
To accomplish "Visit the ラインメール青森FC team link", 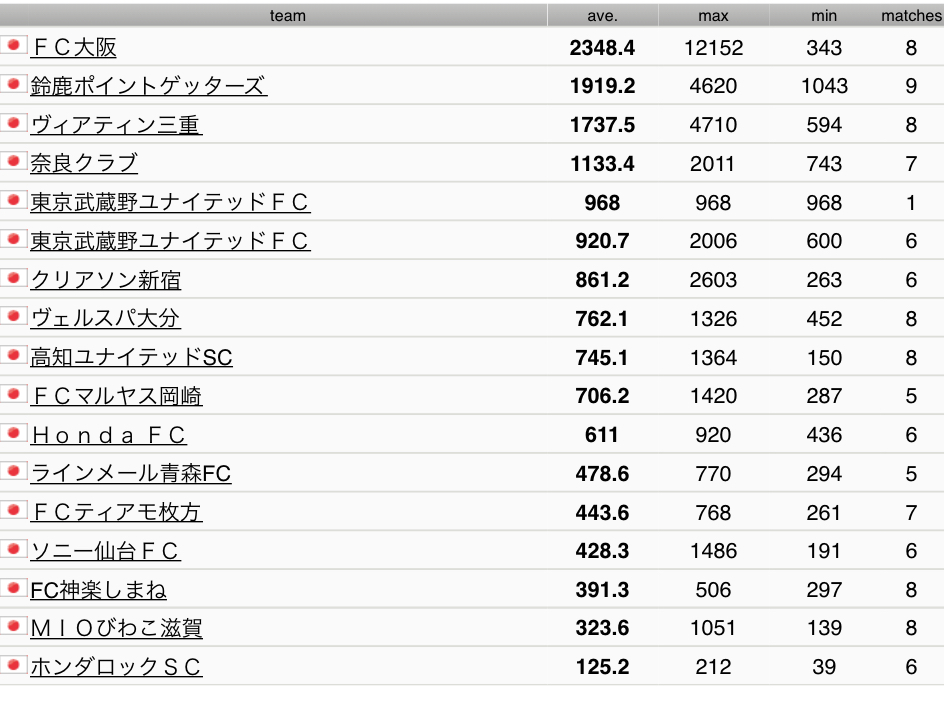I will pyautogui.click(x=131, y=473).
